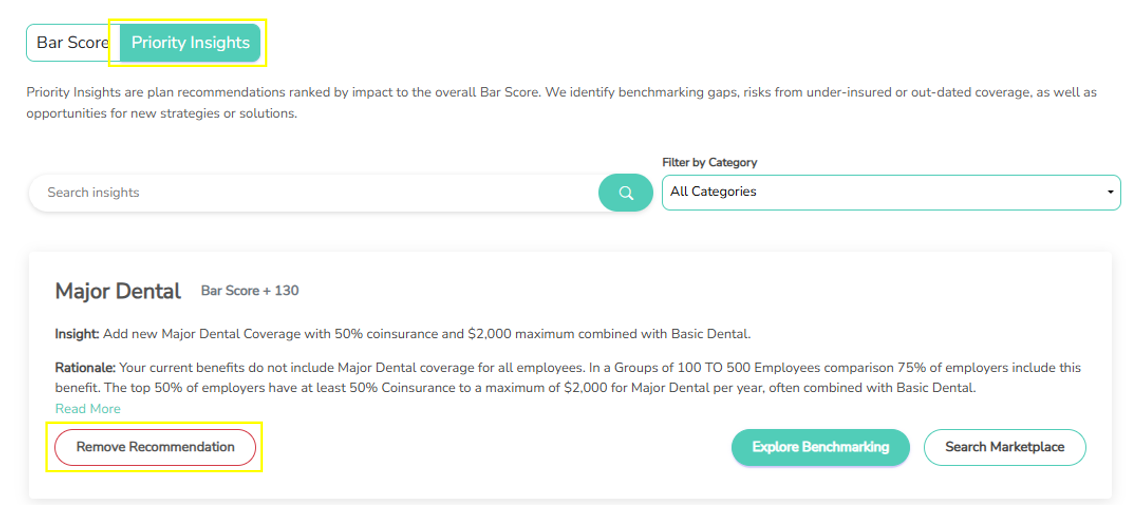
Task: Click the Priority Insights description paragraph
Action: [562, 103]
